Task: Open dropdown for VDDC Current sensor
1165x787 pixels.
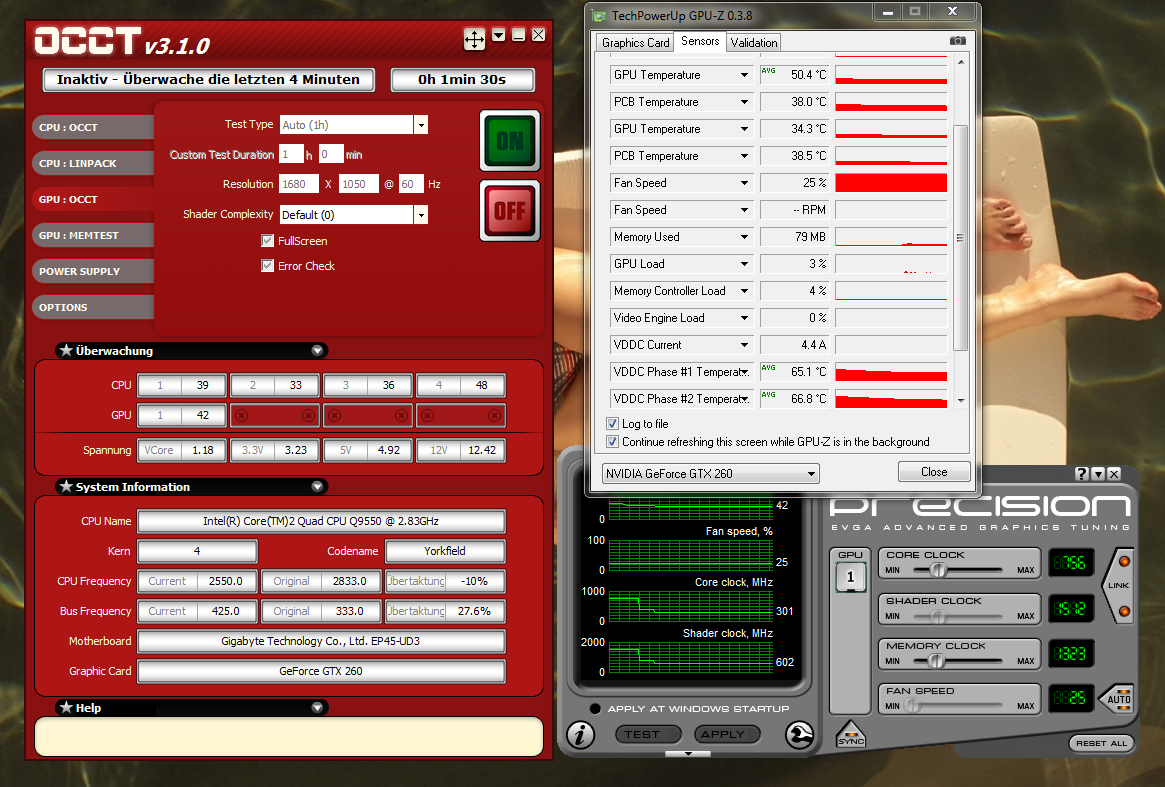Action: (x=744, y=345)
